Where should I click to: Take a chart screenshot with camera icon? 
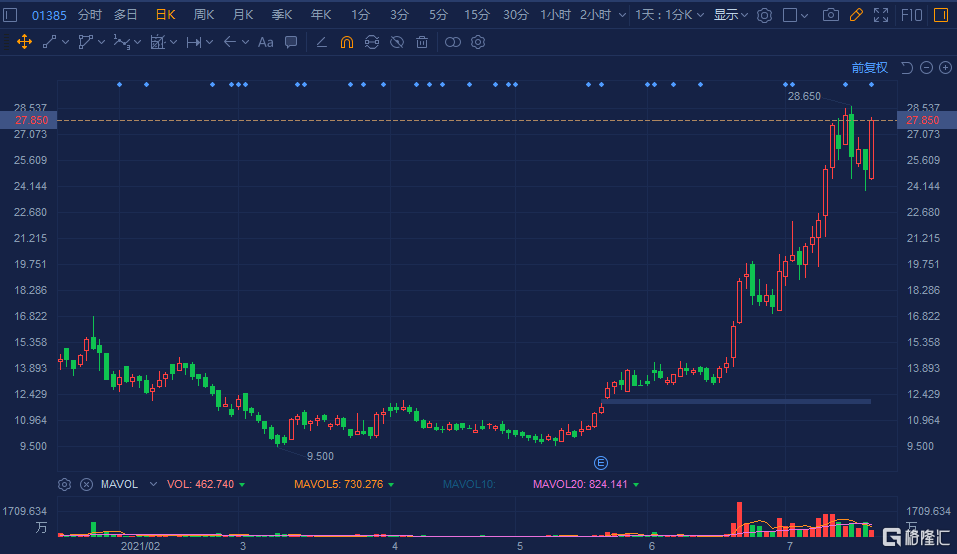point(830,15)
